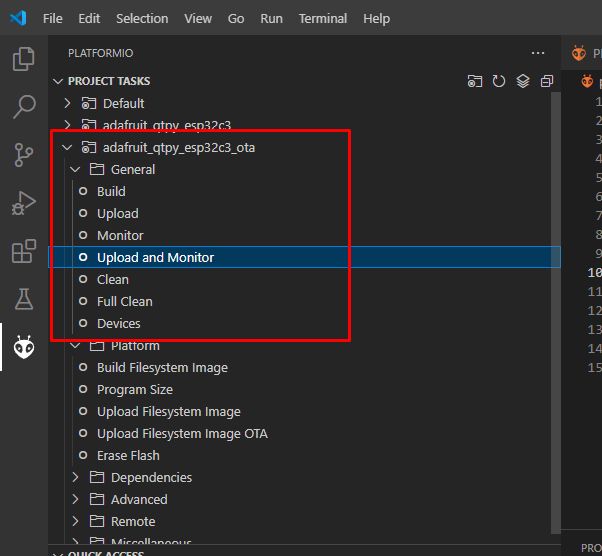Open the Testing flask view

[x=24, y=299]
